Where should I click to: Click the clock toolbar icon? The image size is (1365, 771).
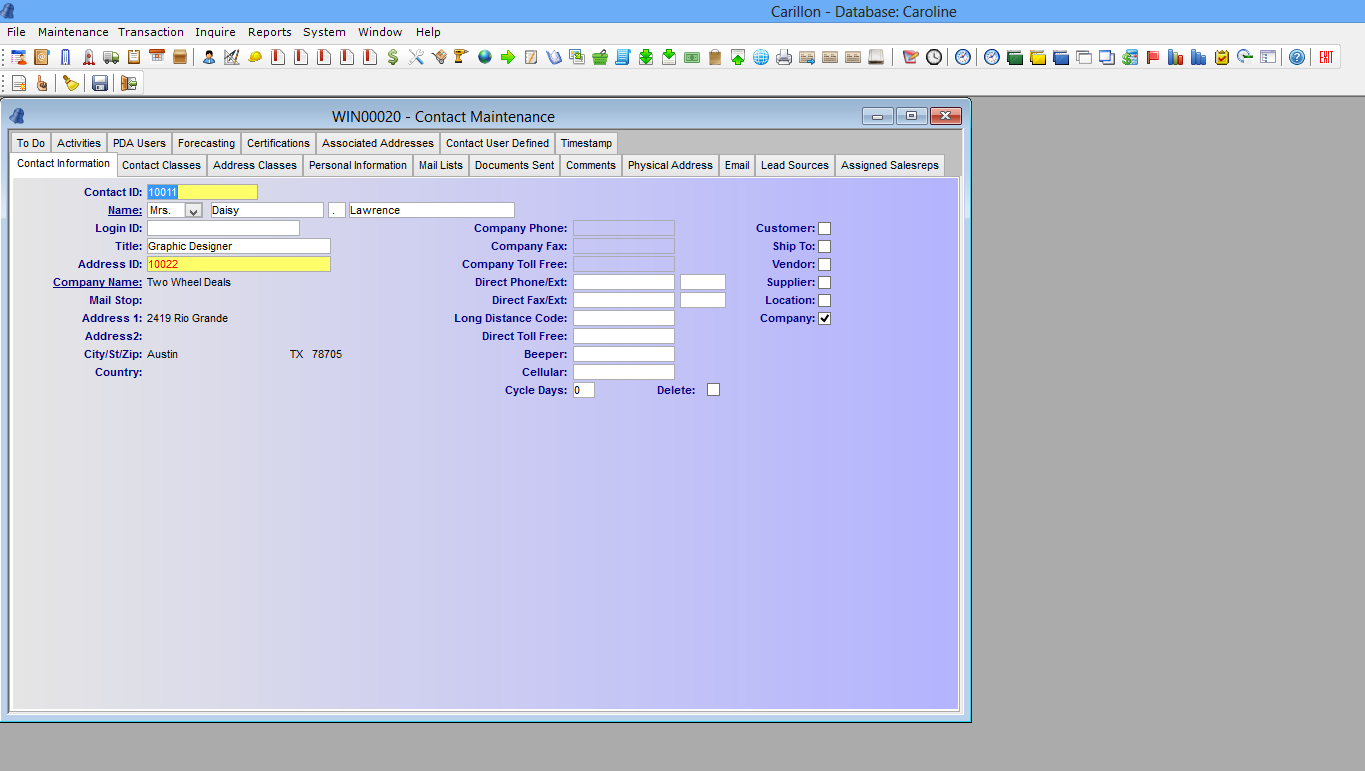(x=932, y=57)
